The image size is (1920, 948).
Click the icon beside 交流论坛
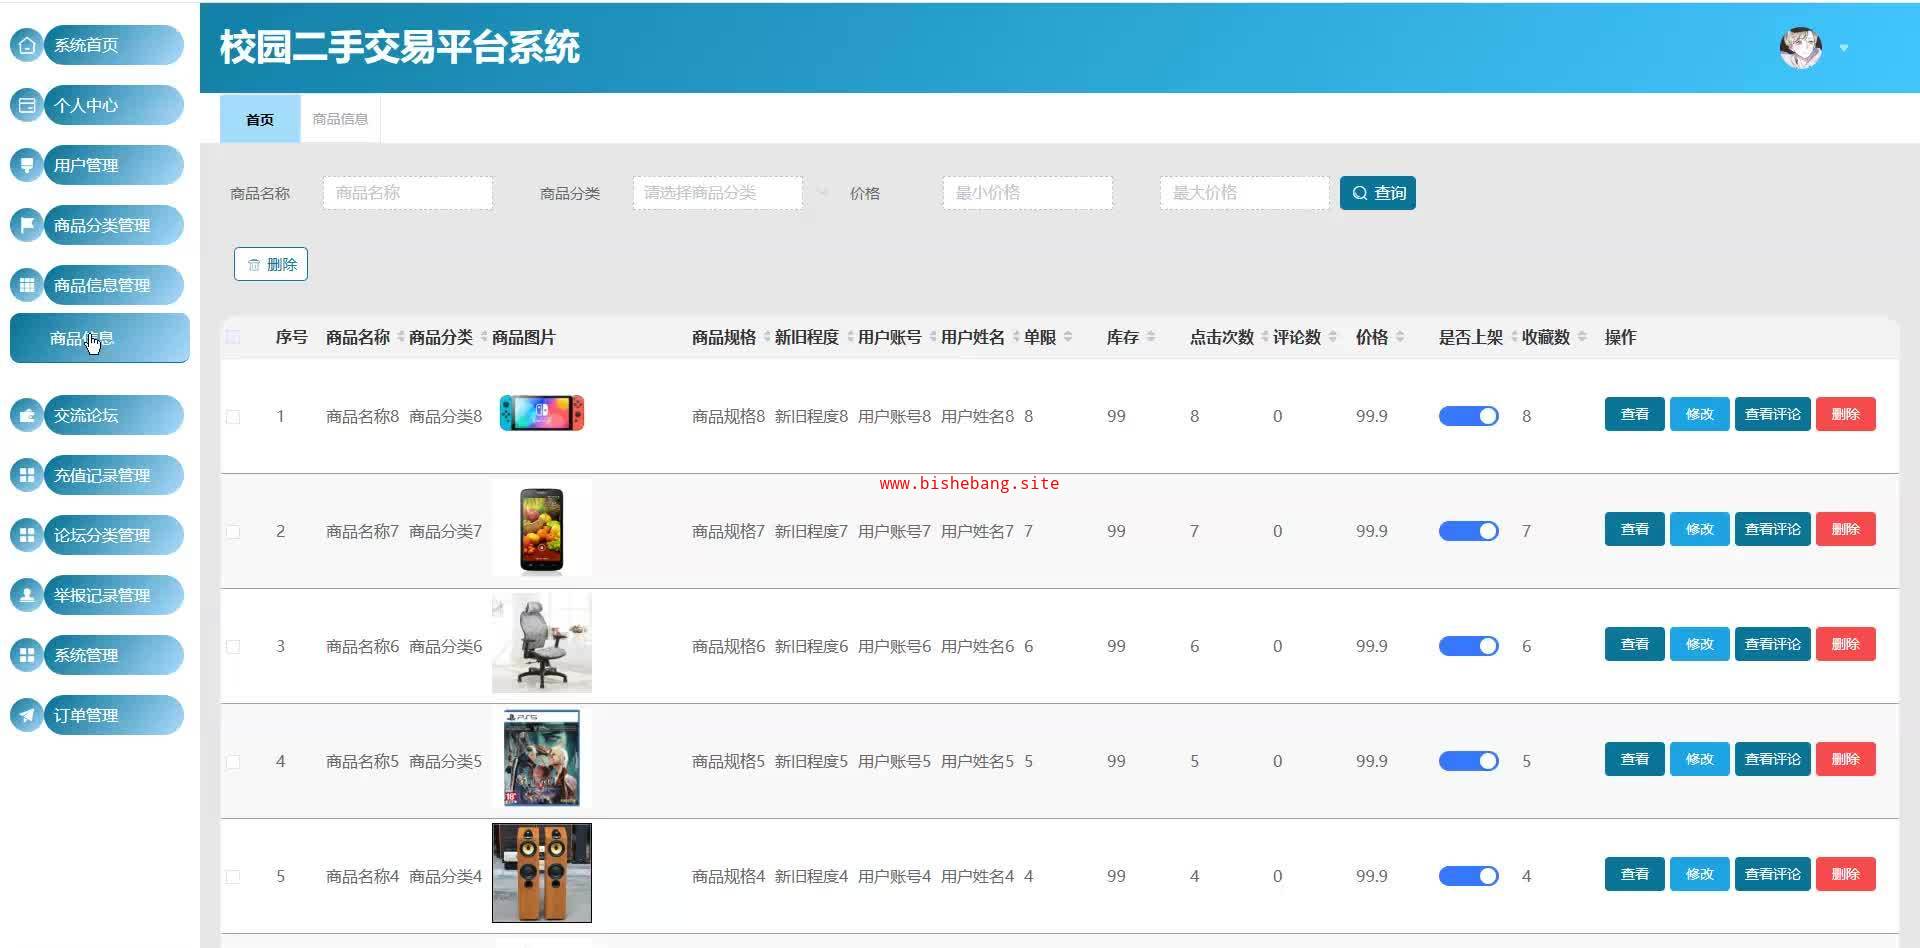coord(27,415)
